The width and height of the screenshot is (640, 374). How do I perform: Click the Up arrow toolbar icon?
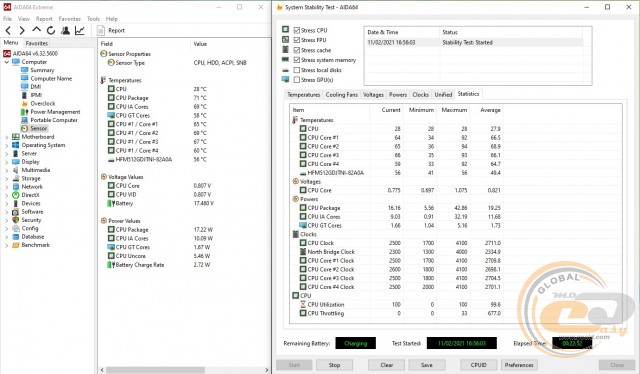tap(36, 30)
